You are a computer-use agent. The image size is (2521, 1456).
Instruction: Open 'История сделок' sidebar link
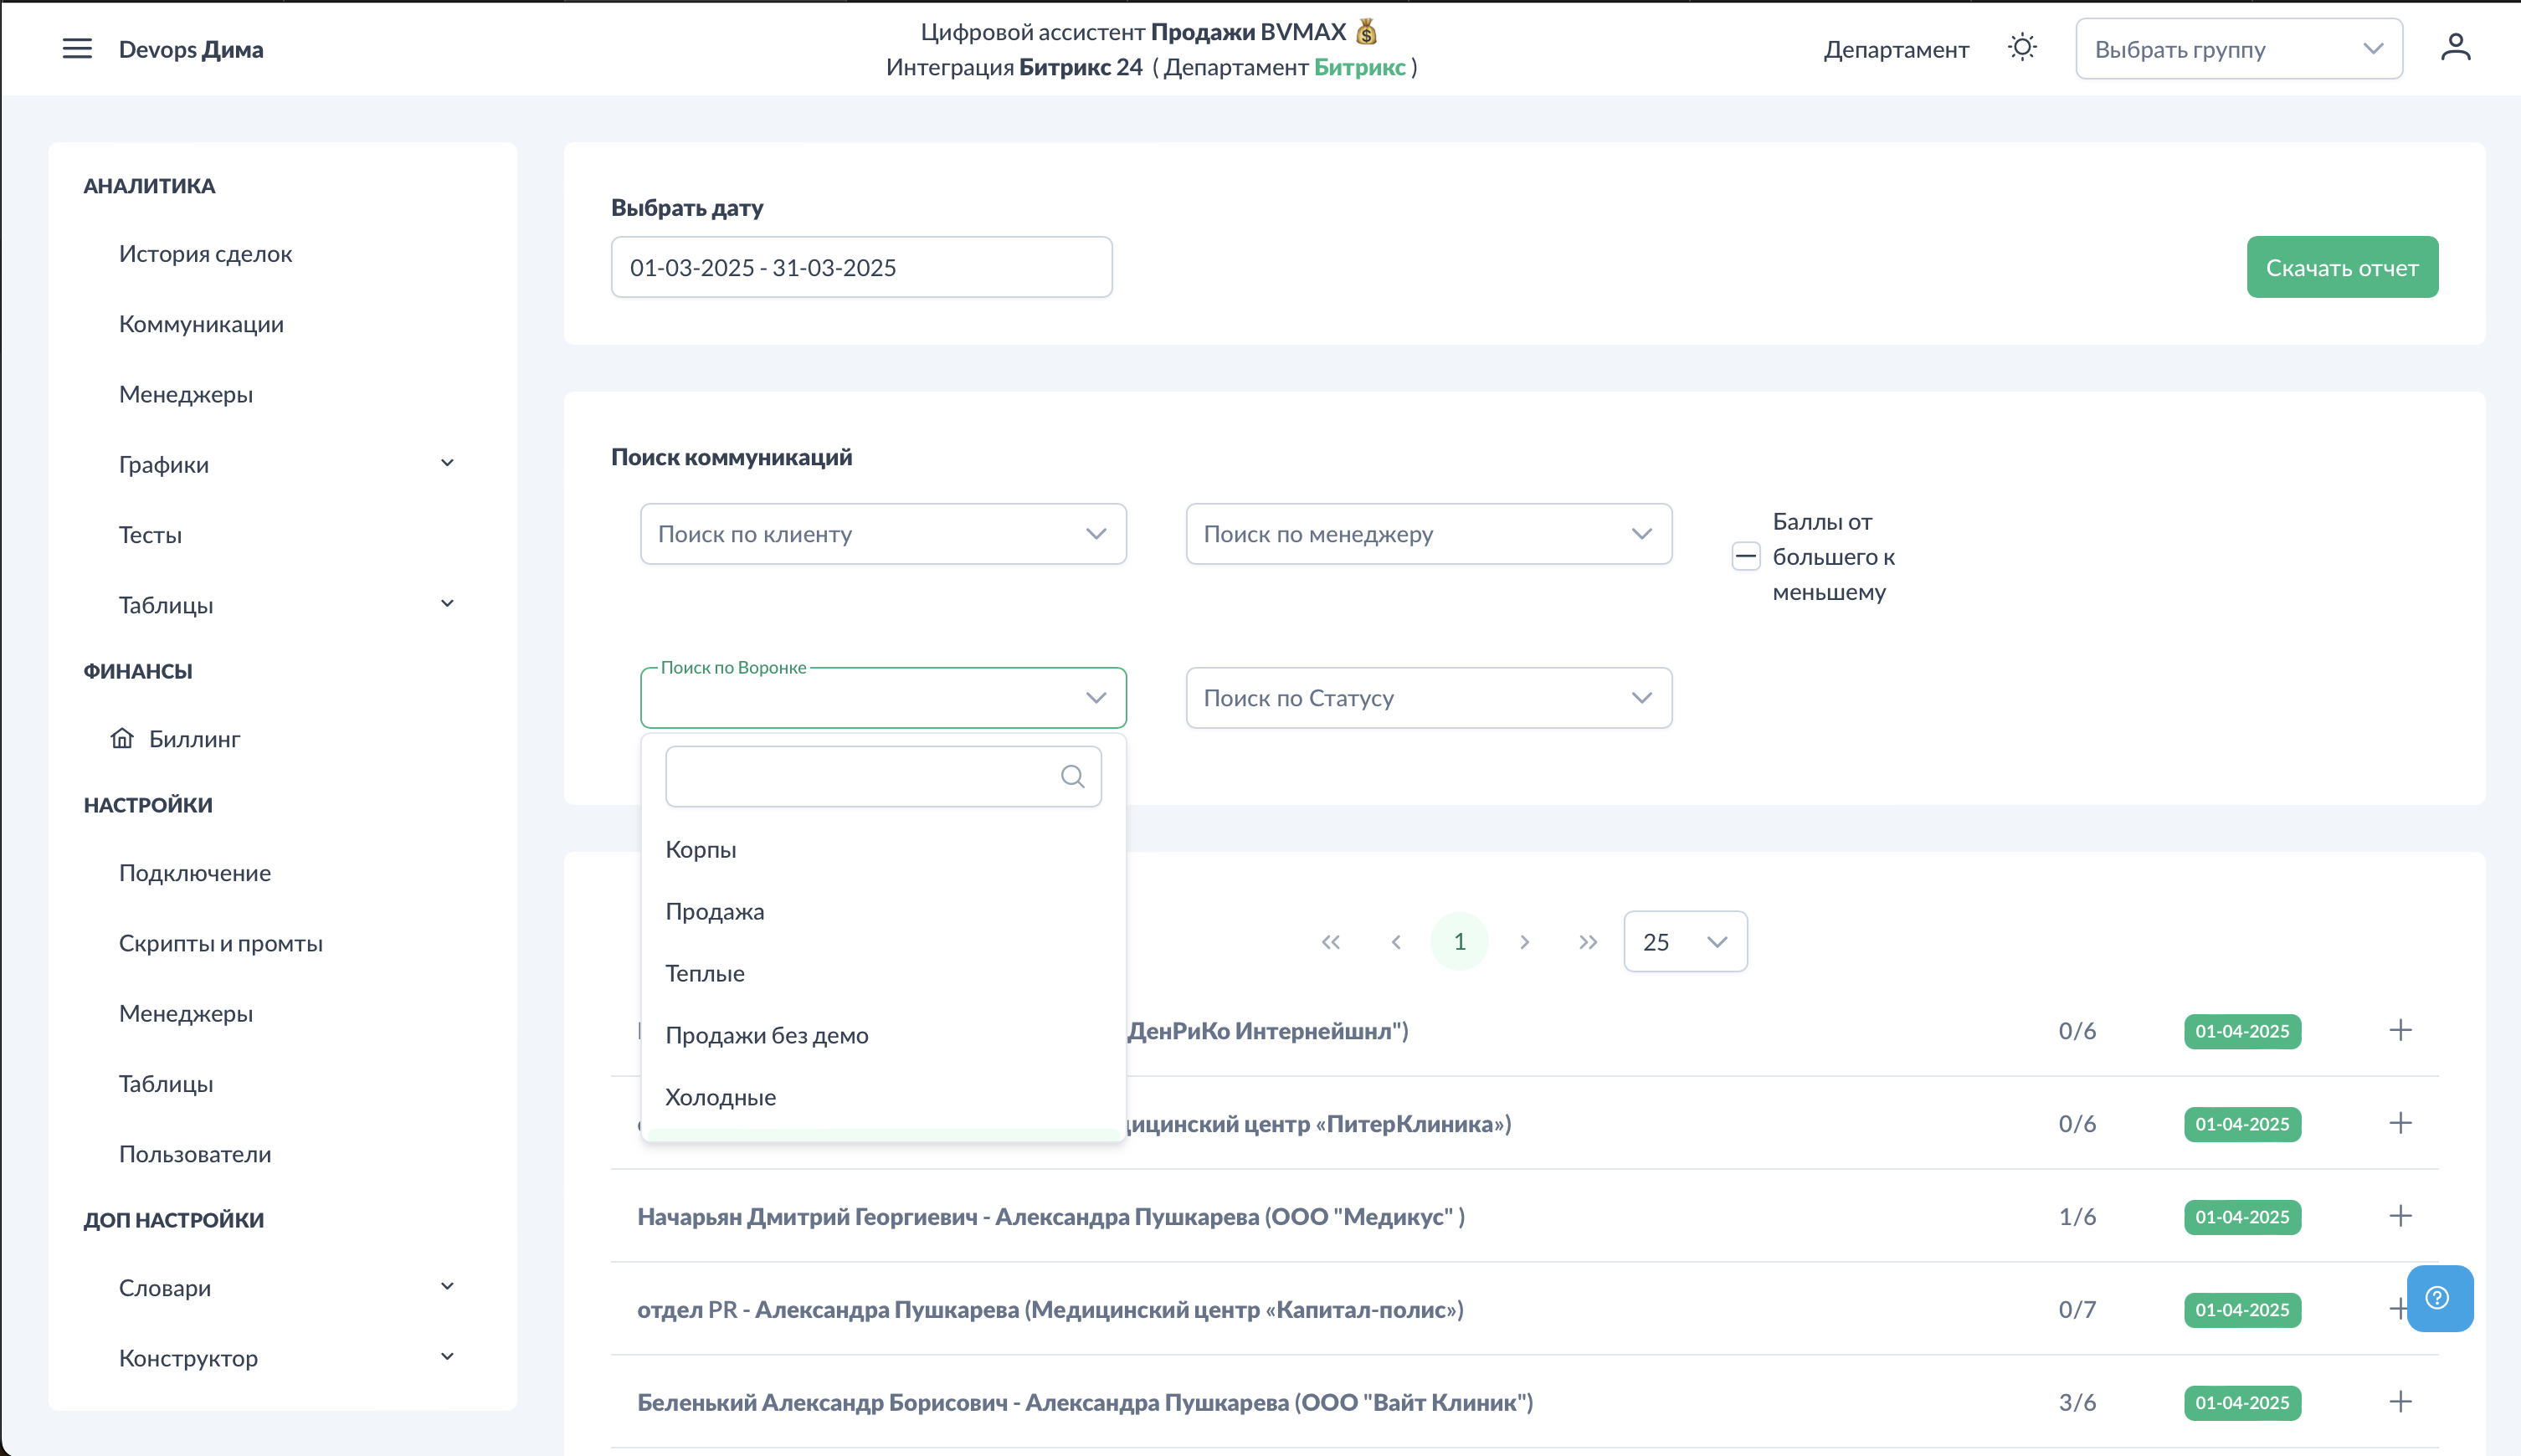(205, 254)
